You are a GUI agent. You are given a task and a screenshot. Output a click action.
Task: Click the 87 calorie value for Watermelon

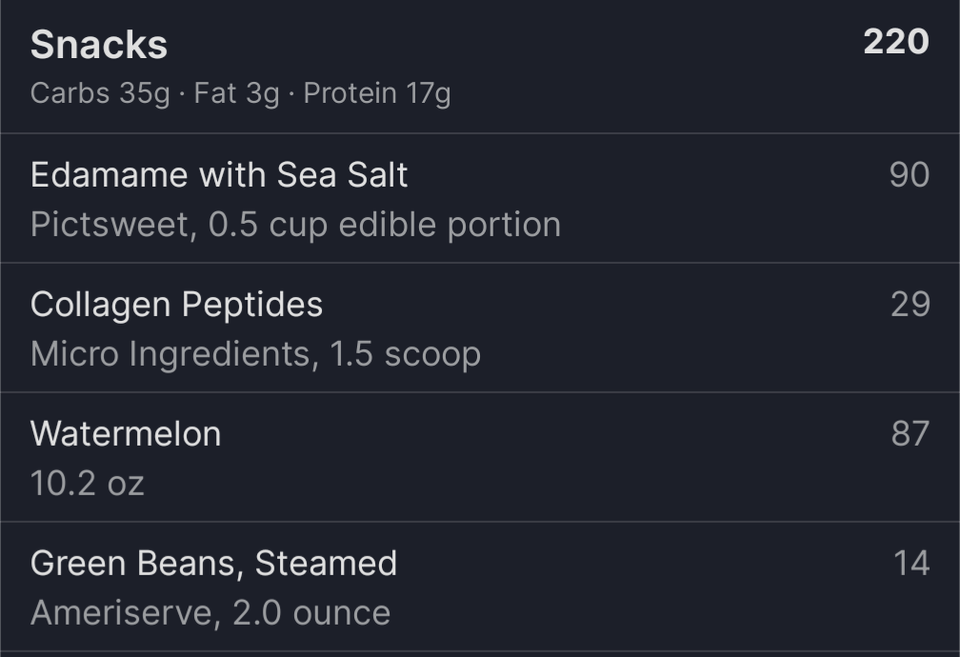[x=910, y=434]
